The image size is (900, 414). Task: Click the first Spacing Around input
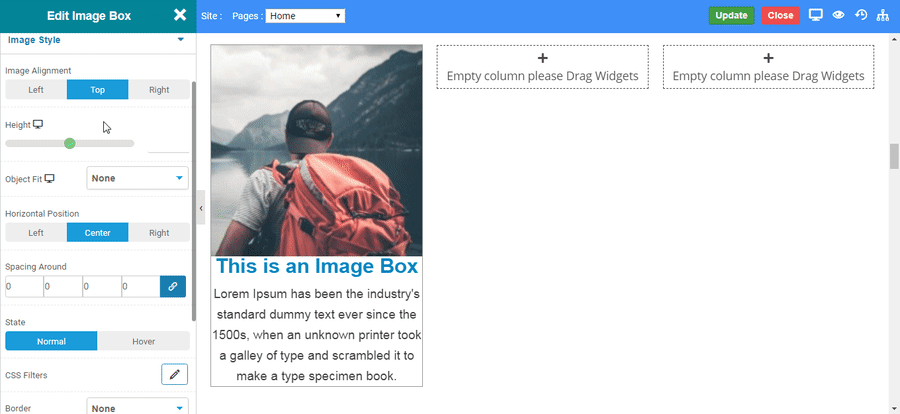click(24, 287)
